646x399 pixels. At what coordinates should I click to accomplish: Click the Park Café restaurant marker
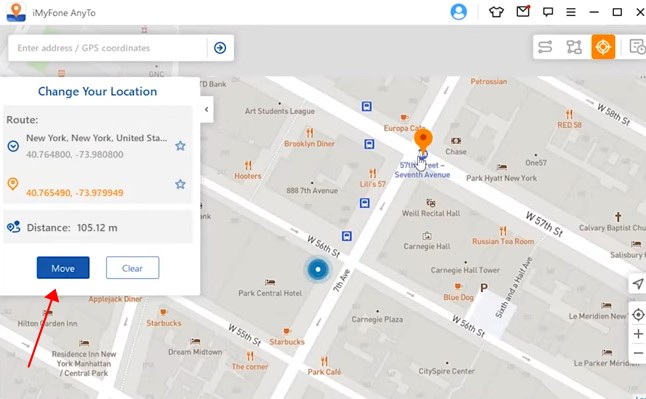tap(324, 361)
